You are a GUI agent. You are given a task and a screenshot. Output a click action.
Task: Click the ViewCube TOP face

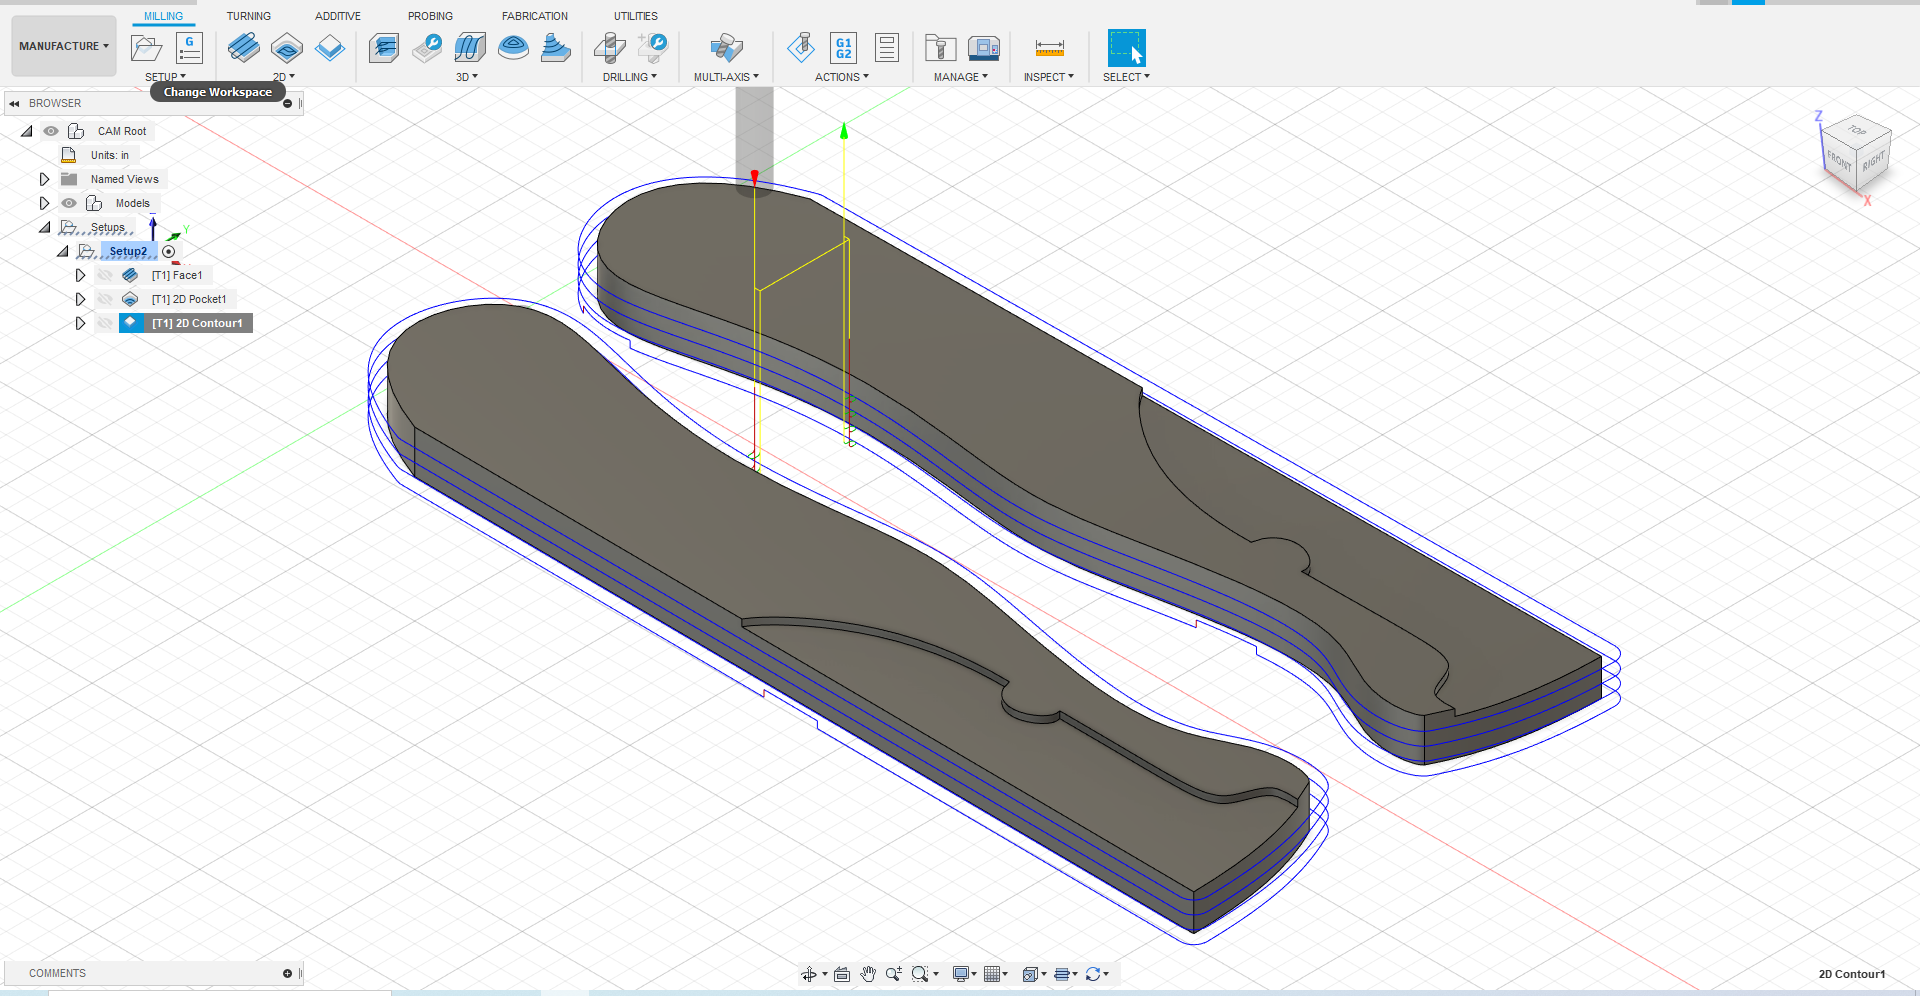(x=1857, y=131)
